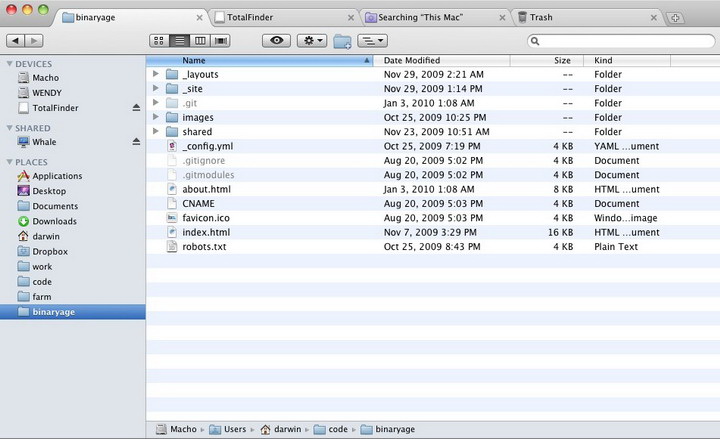Close the Trash tab
The width and height of the screenshot is (720, 439).
click(654, 17)
